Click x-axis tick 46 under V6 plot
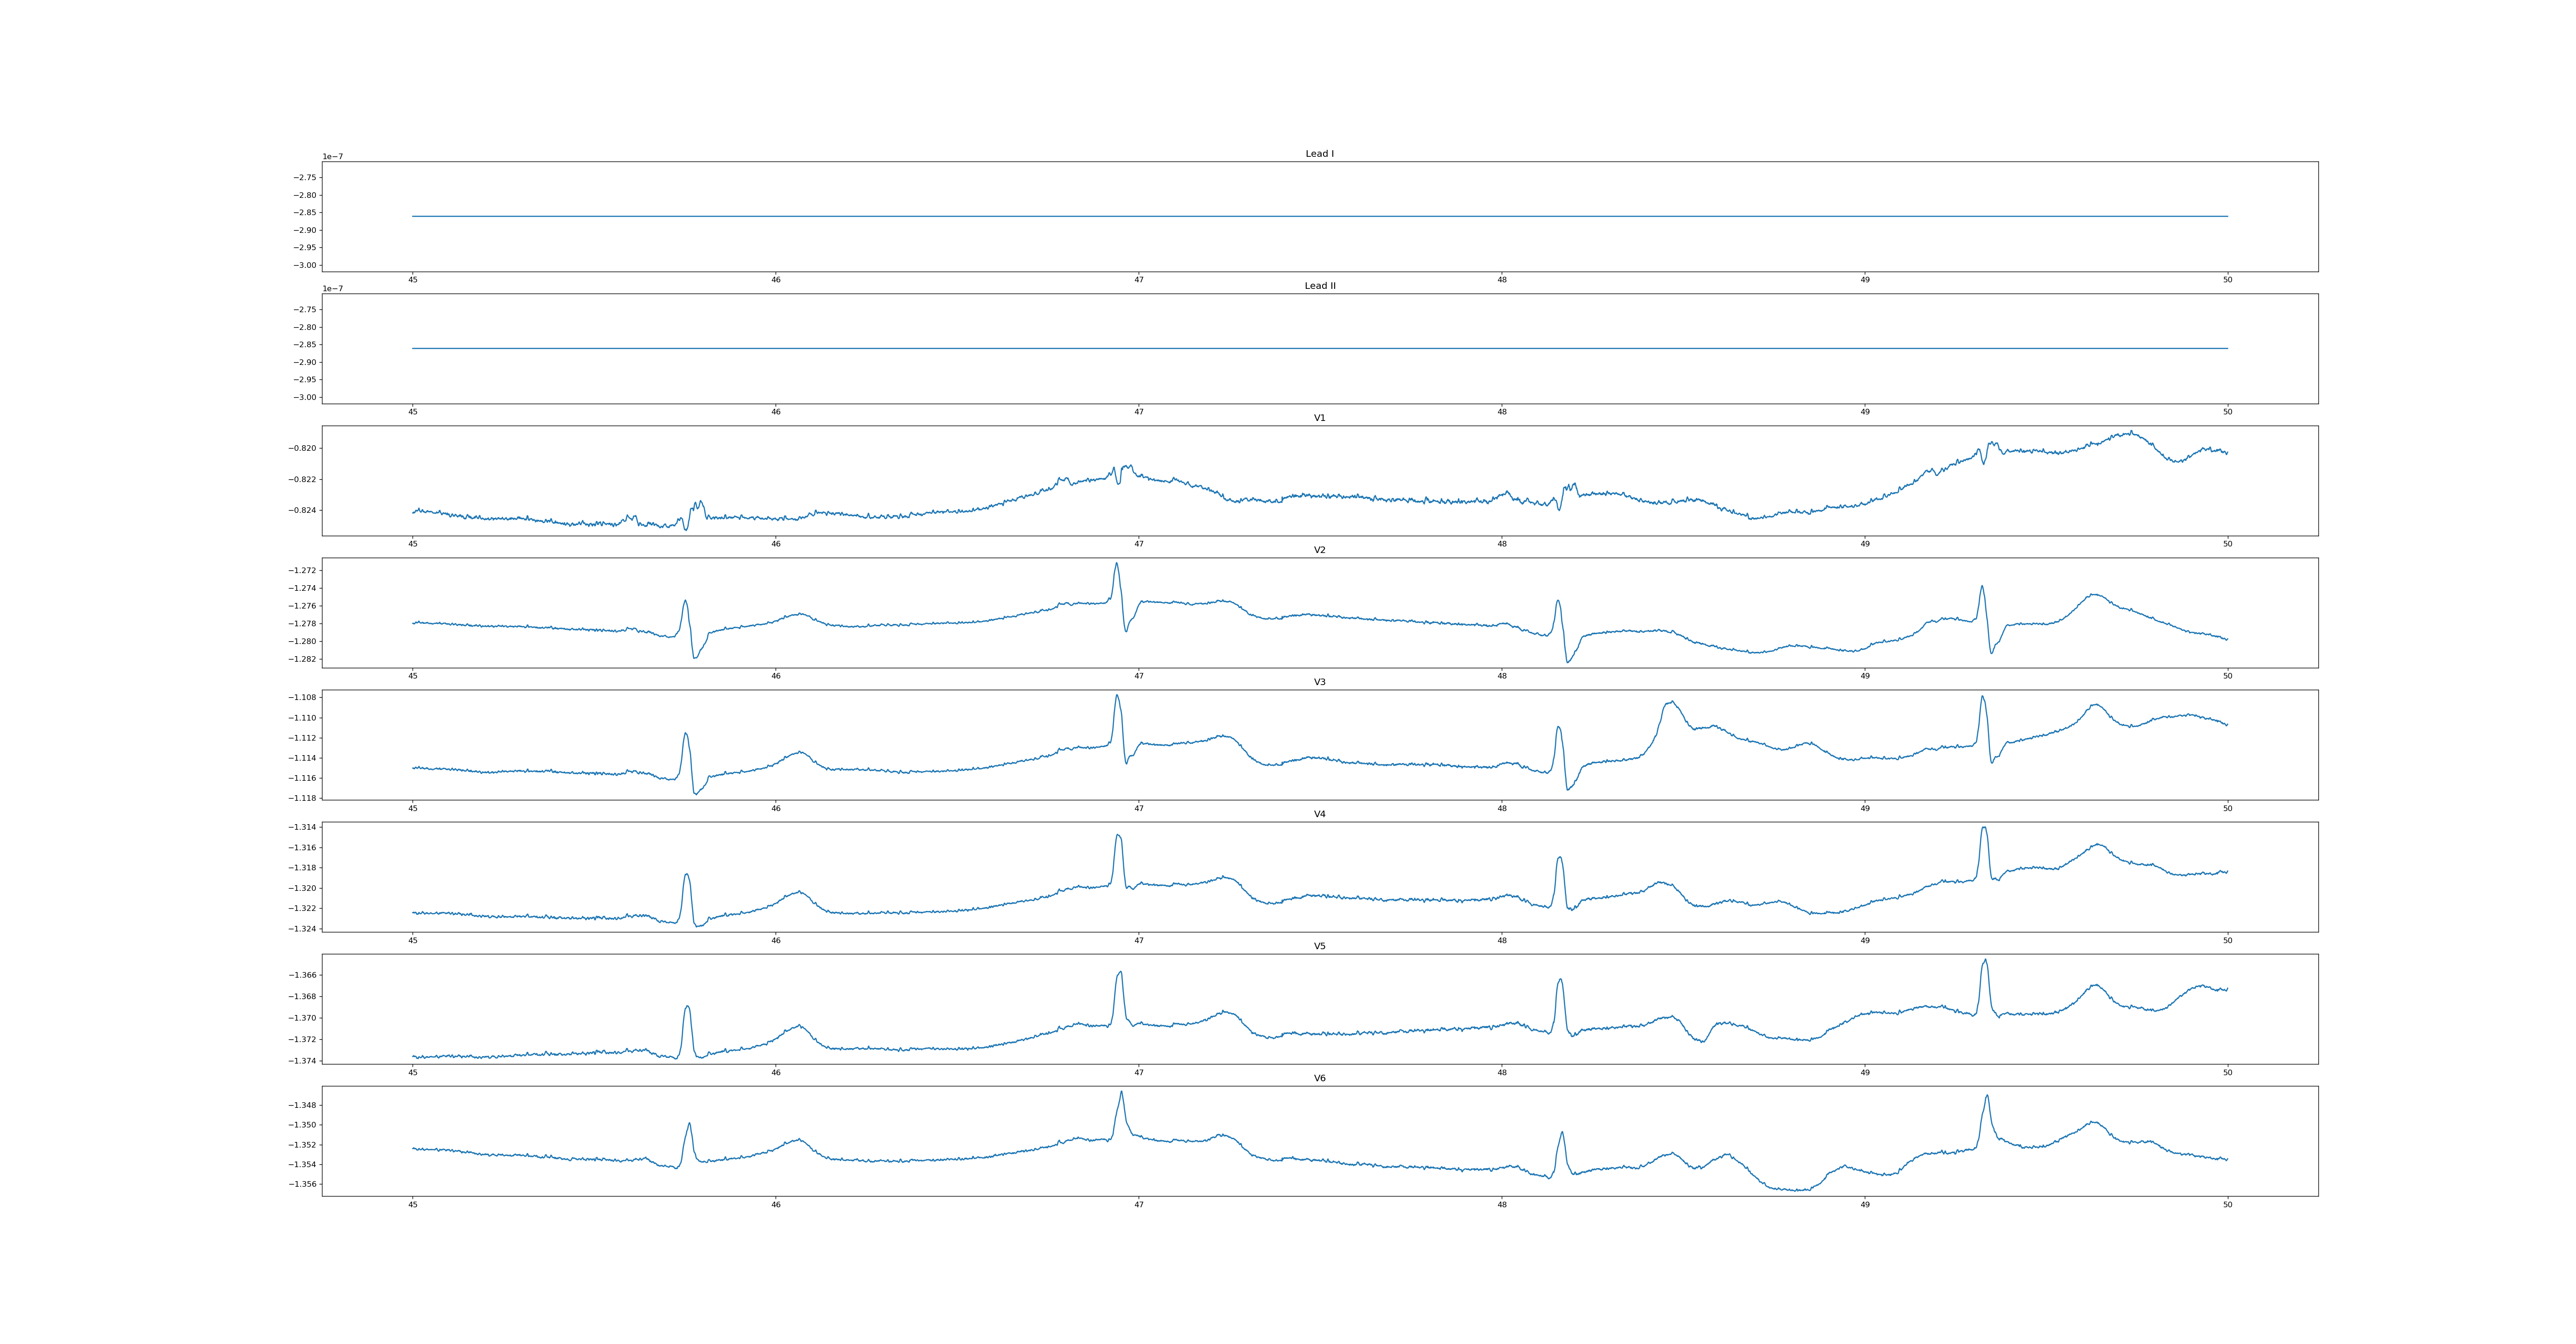The image size is (2576, 1344). (x=775, y=1204)
